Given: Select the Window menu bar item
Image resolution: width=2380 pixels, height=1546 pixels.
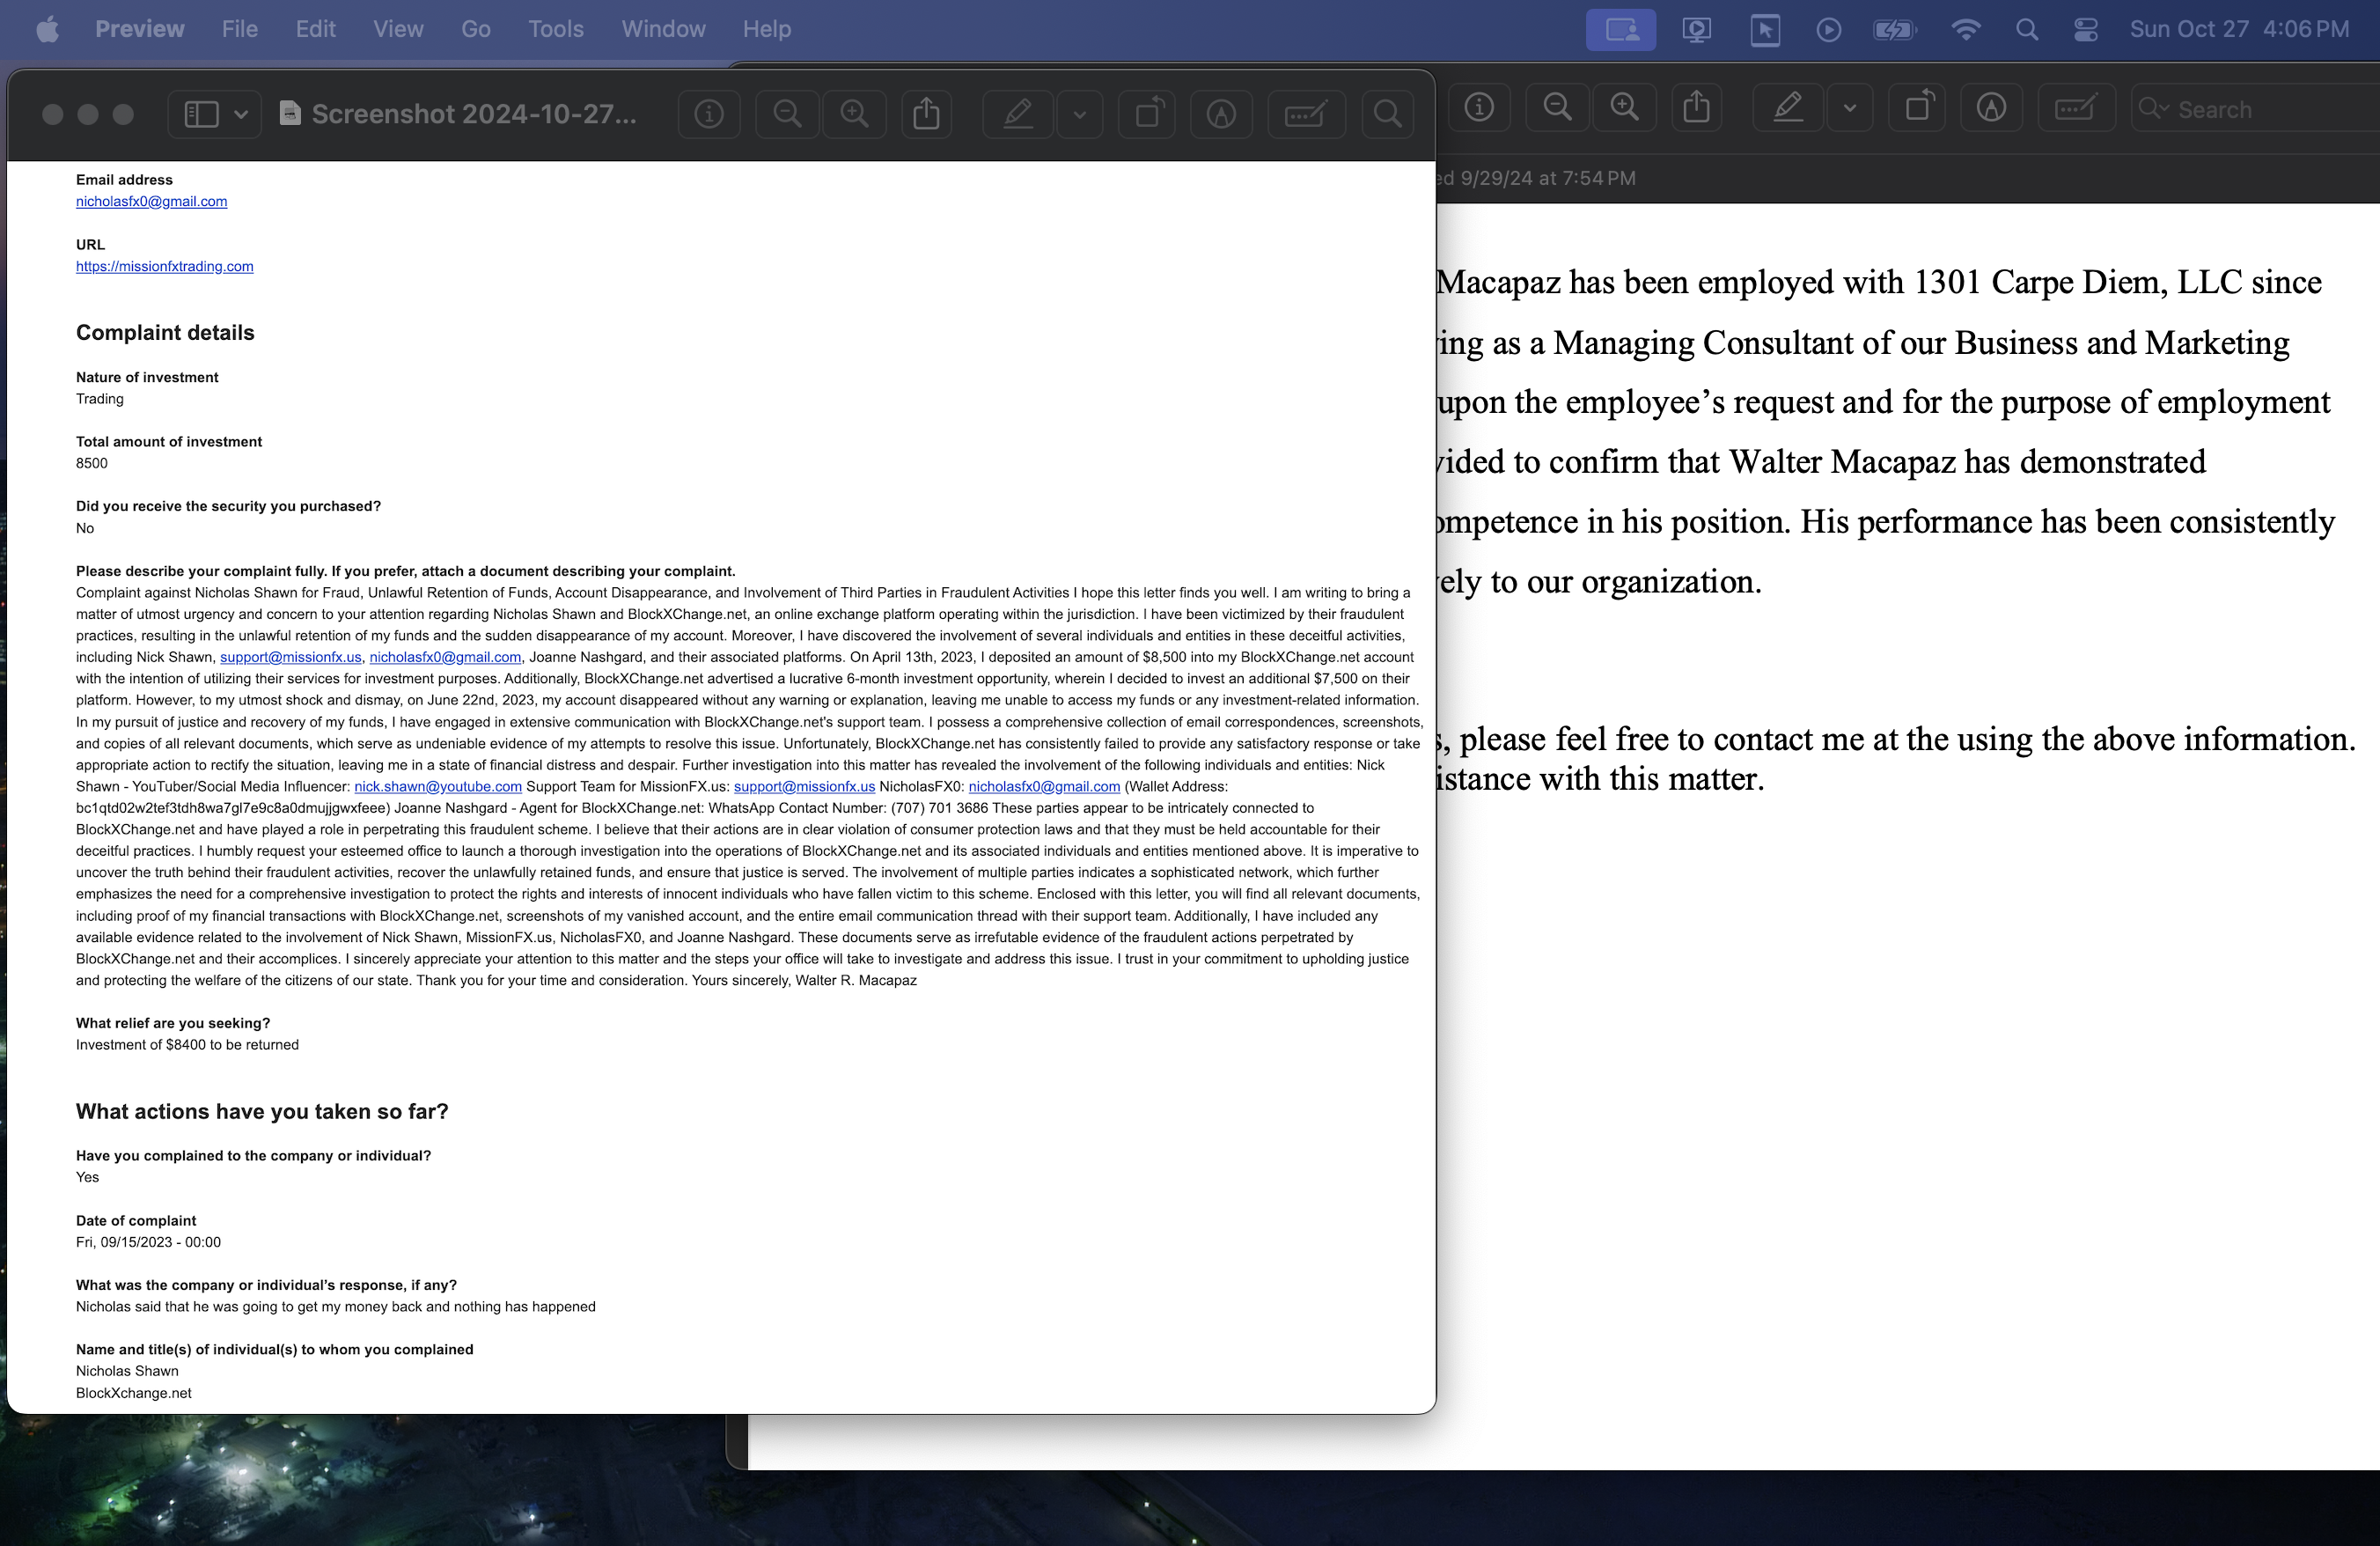Looking at the screenshot, I should pyautogui.click(x=663, y=30).
